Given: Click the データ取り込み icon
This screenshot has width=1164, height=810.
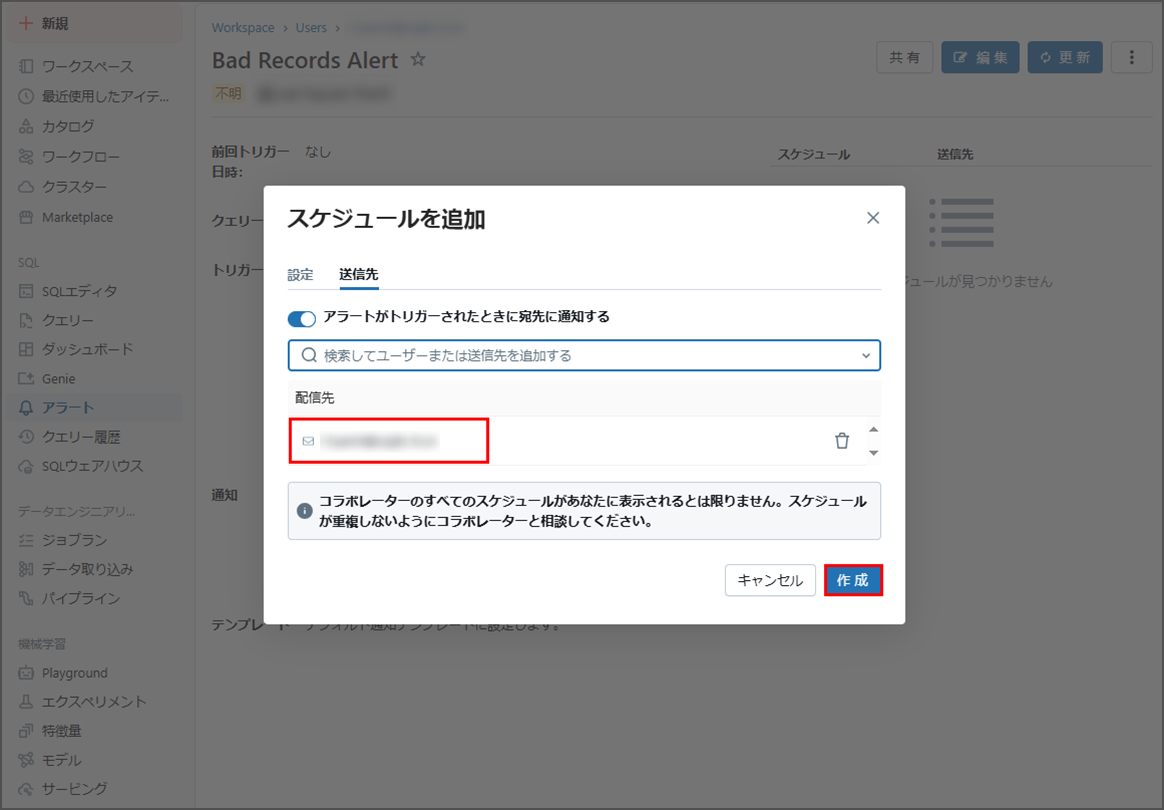Looking at the screenshot, I should (26, 569).
